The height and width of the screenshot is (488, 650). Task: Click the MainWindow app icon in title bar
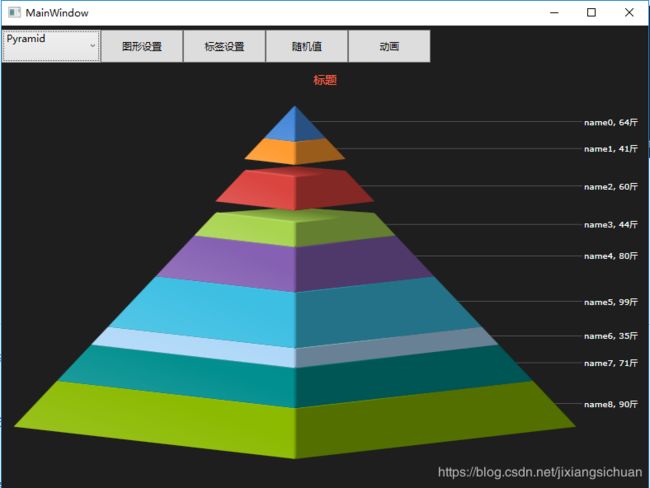tap(15, 12)
